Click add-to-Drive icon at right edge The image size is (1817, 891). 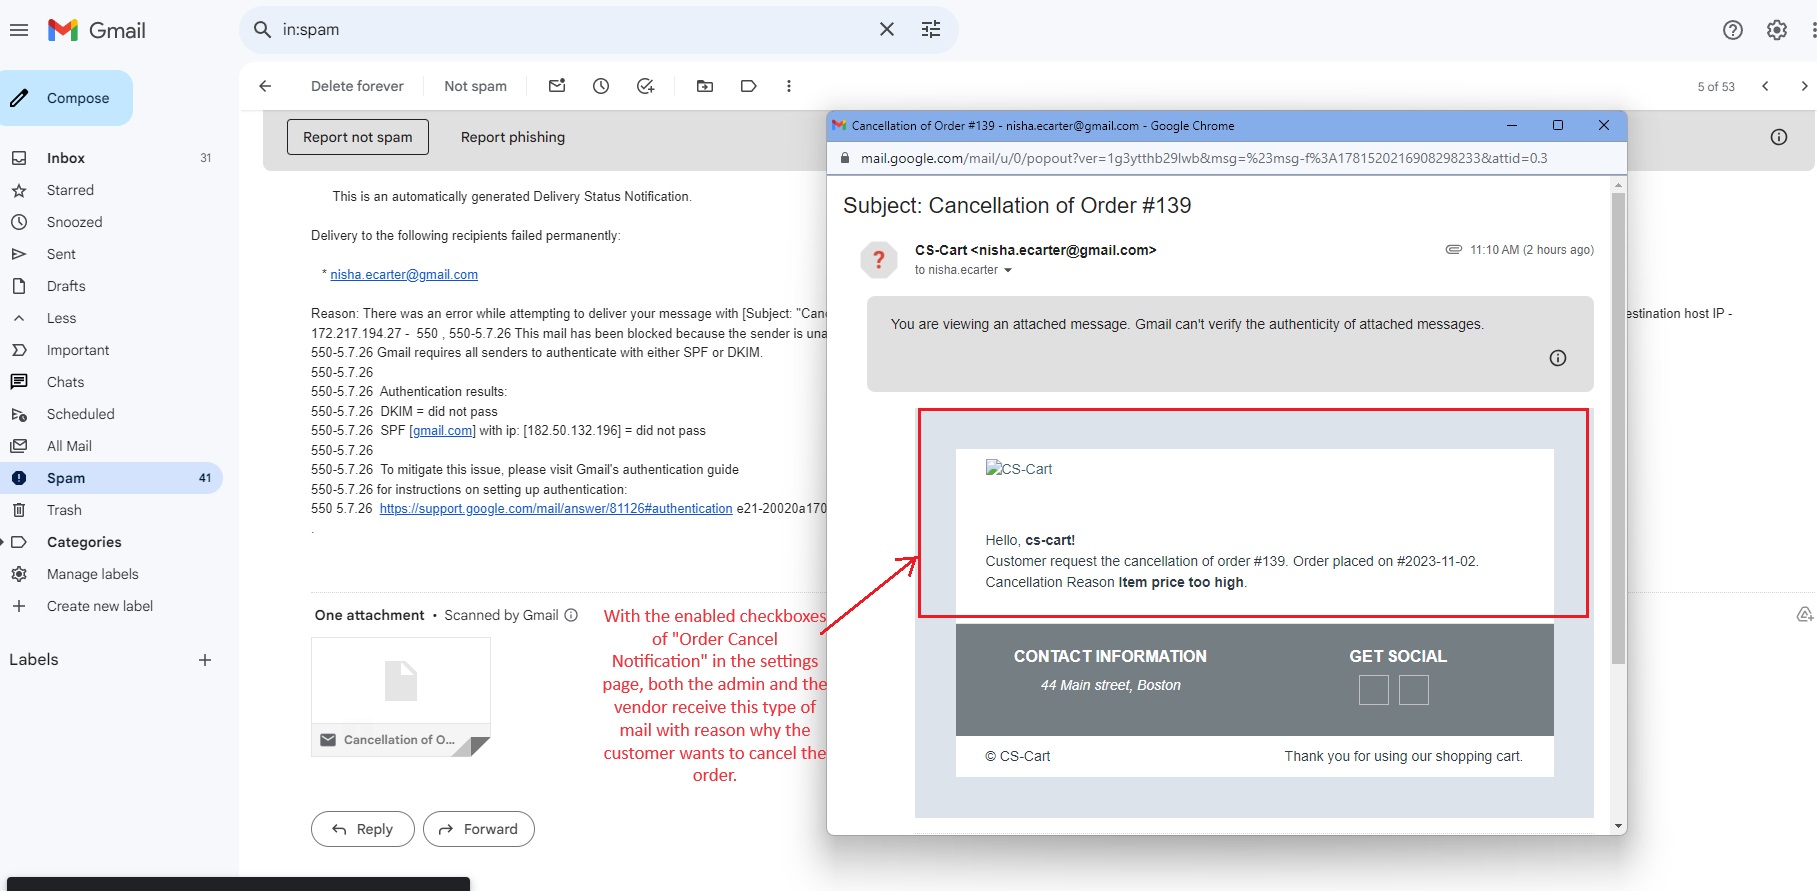[1805, 614]
